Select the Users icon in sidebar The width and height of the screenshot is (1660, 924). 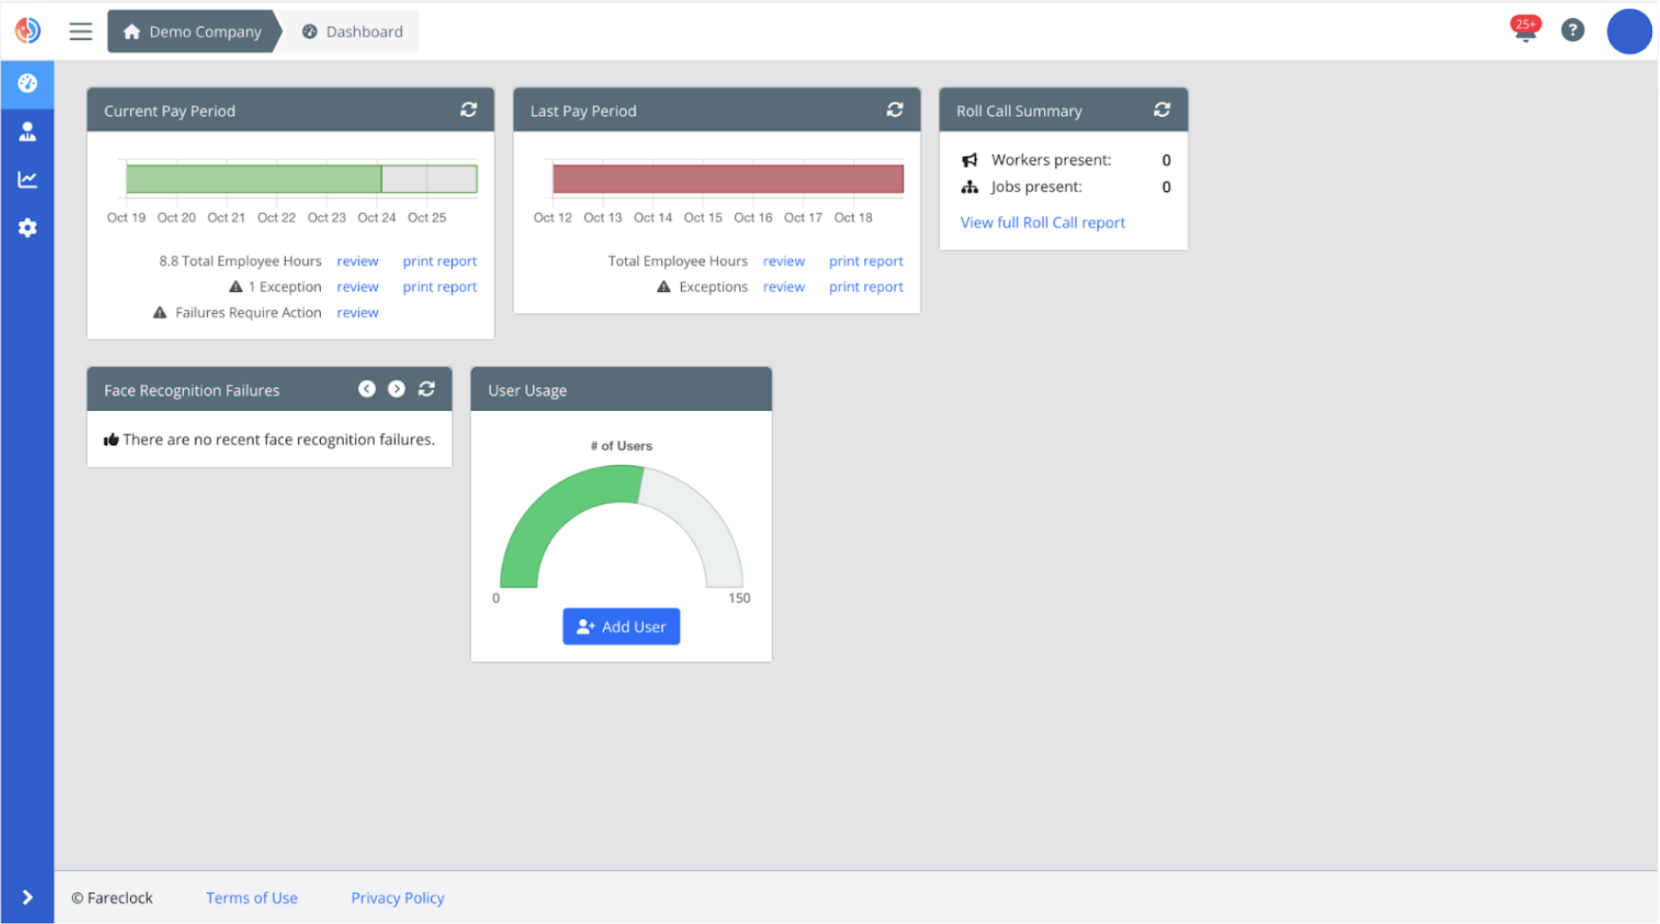click(27, 131)
